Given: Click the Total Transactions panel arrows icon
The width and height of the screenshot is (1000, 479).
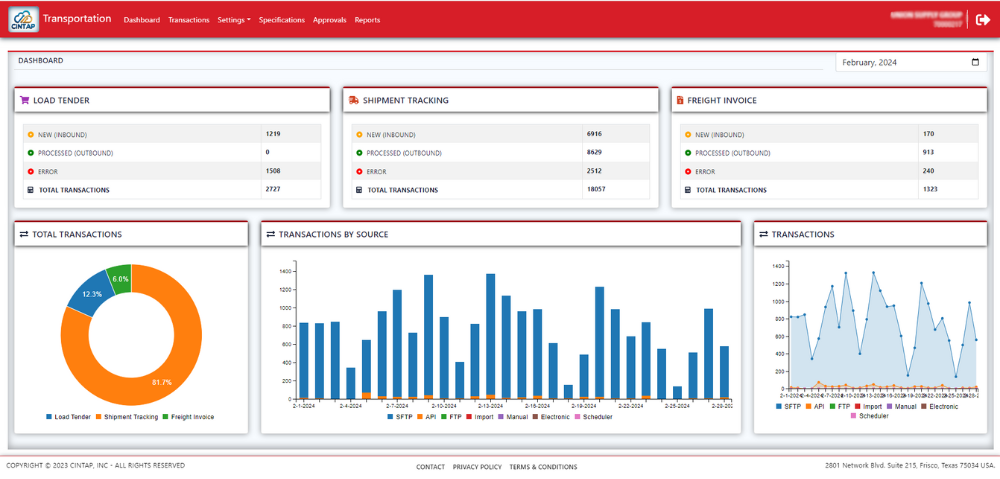Looking at the screenshot, I should click(24, 234).
